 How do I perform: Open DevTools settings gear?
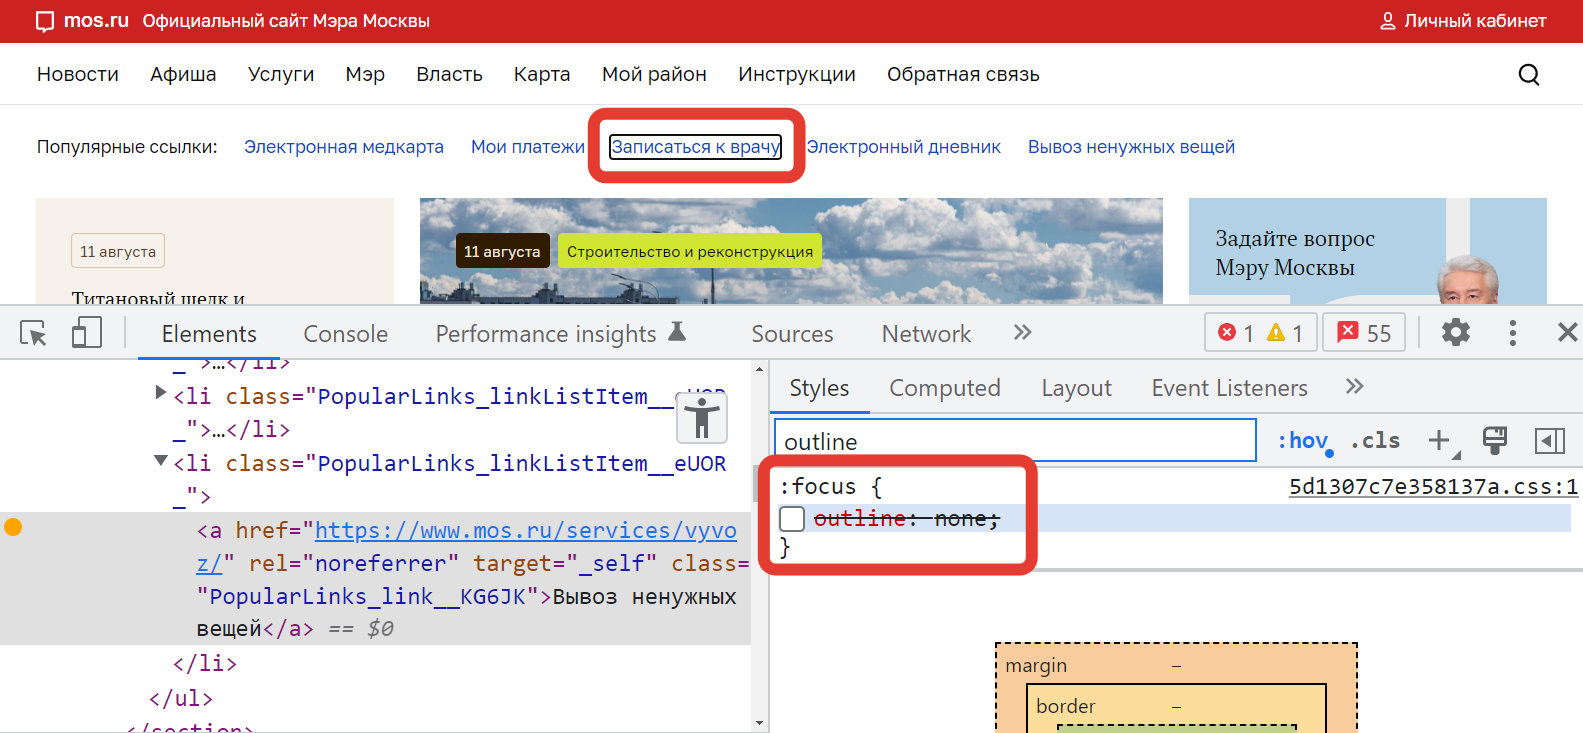(x=1455, y=333)
